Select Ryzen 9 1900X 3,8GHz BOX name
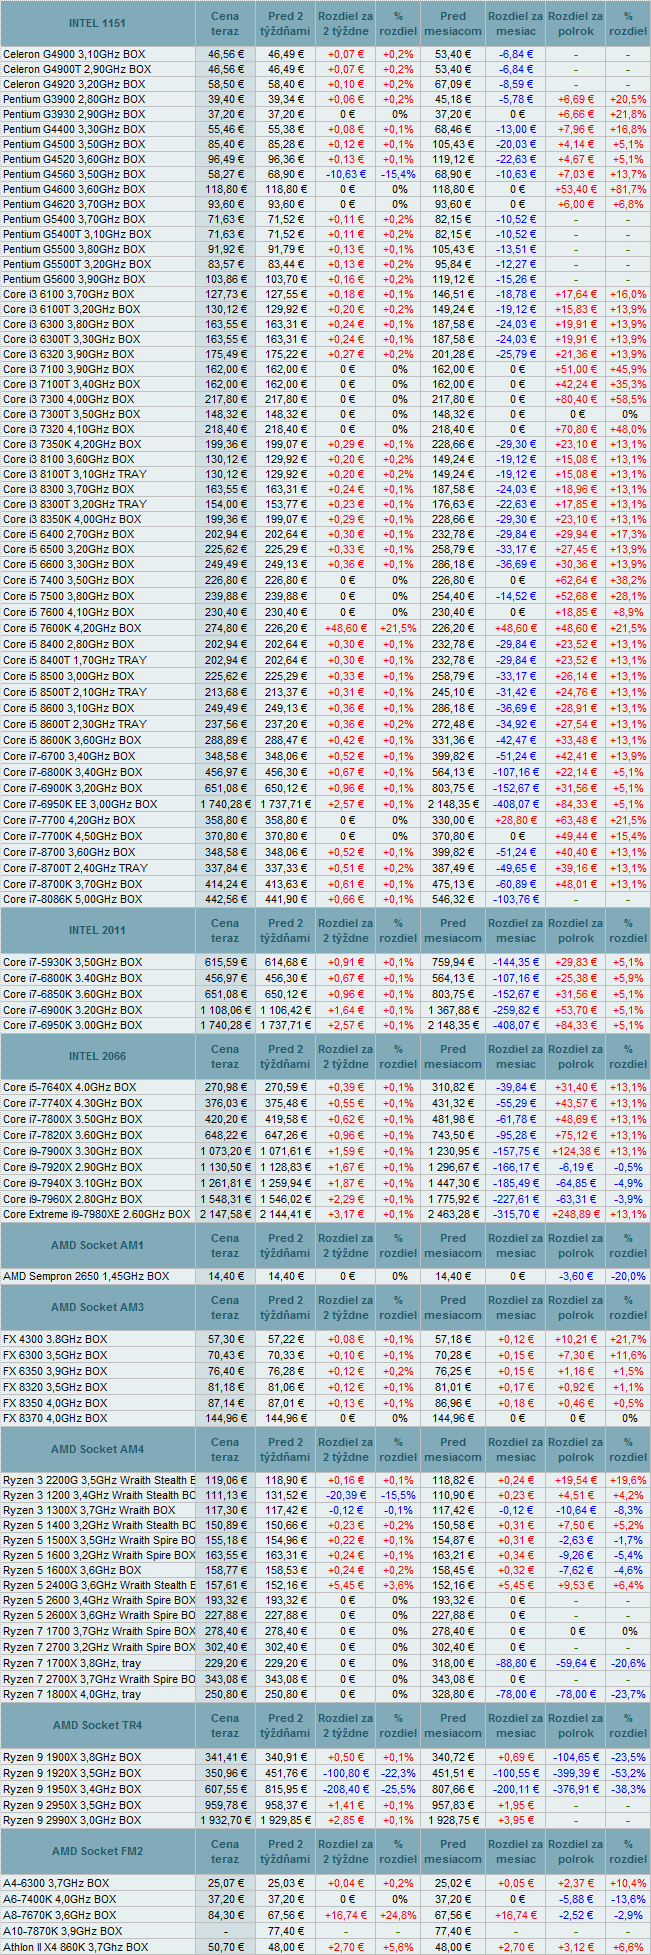Screen dimensions: 651x1955 point(72,1757)
